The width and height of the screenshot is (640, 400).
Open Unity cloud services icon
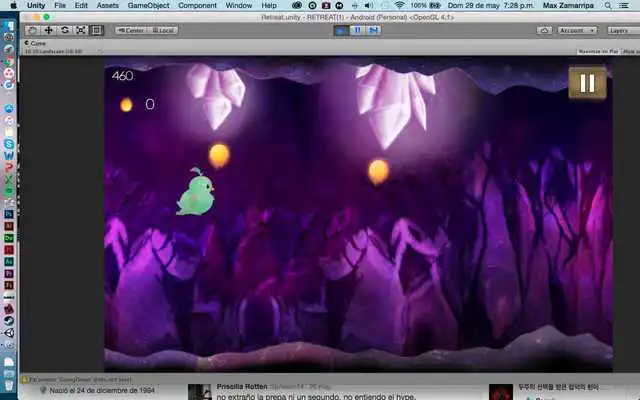point(544,31)
